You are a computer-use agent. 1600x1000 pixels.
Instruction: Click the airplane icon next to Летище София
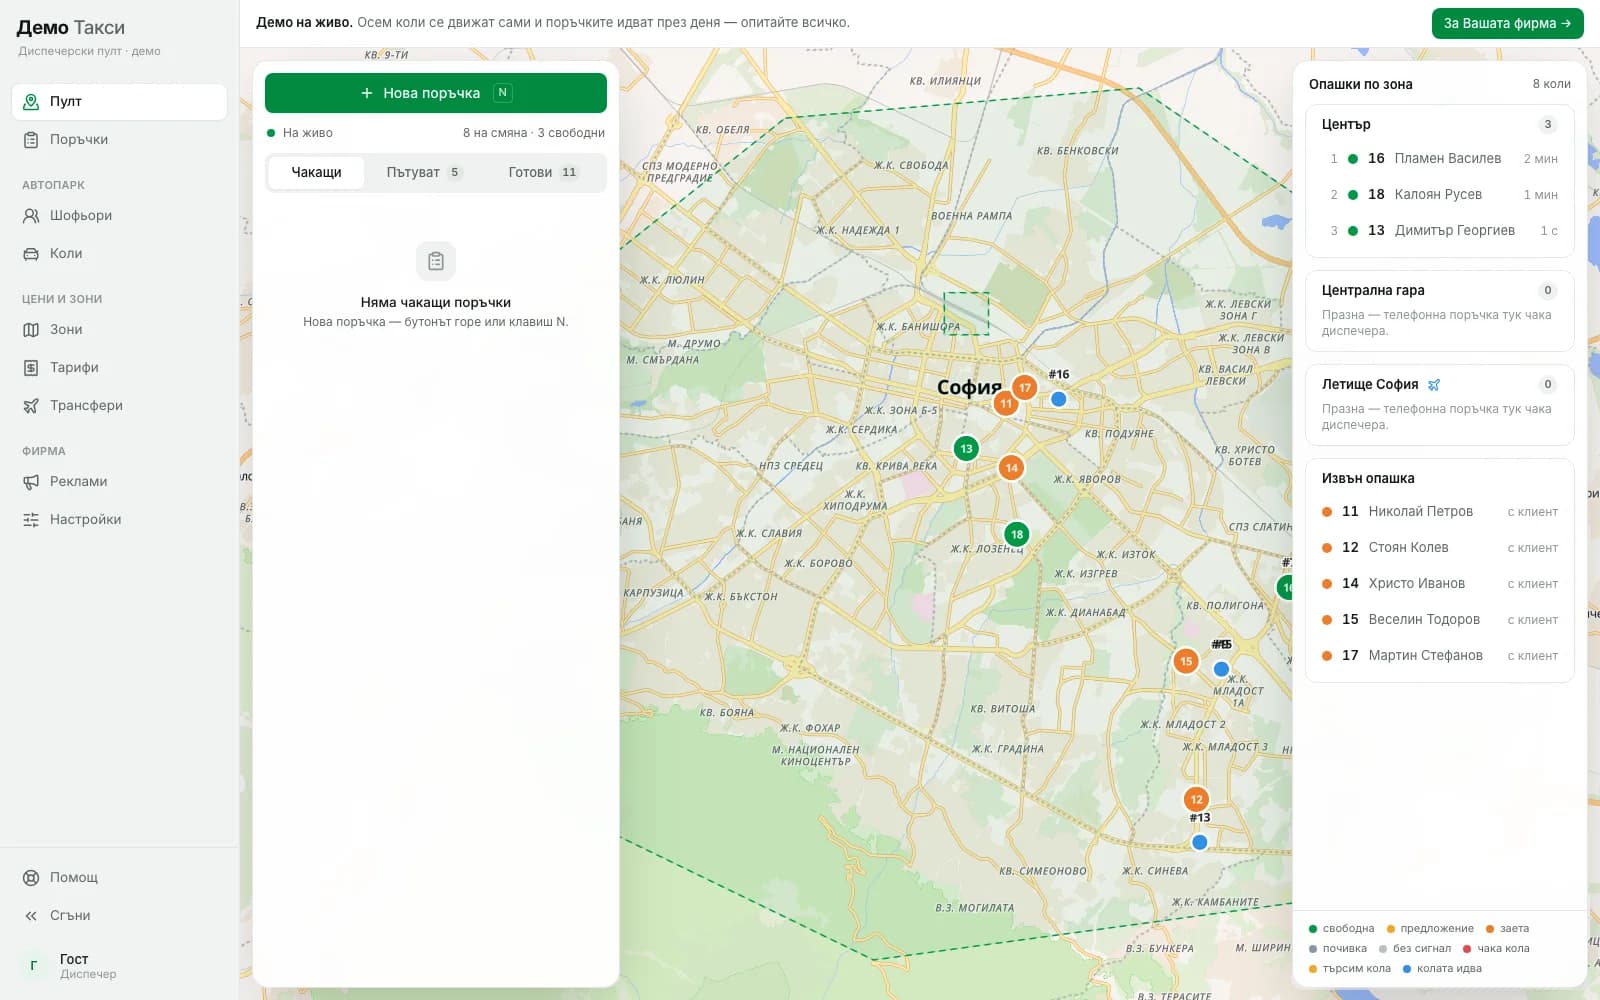click(x=1434, y=384)
